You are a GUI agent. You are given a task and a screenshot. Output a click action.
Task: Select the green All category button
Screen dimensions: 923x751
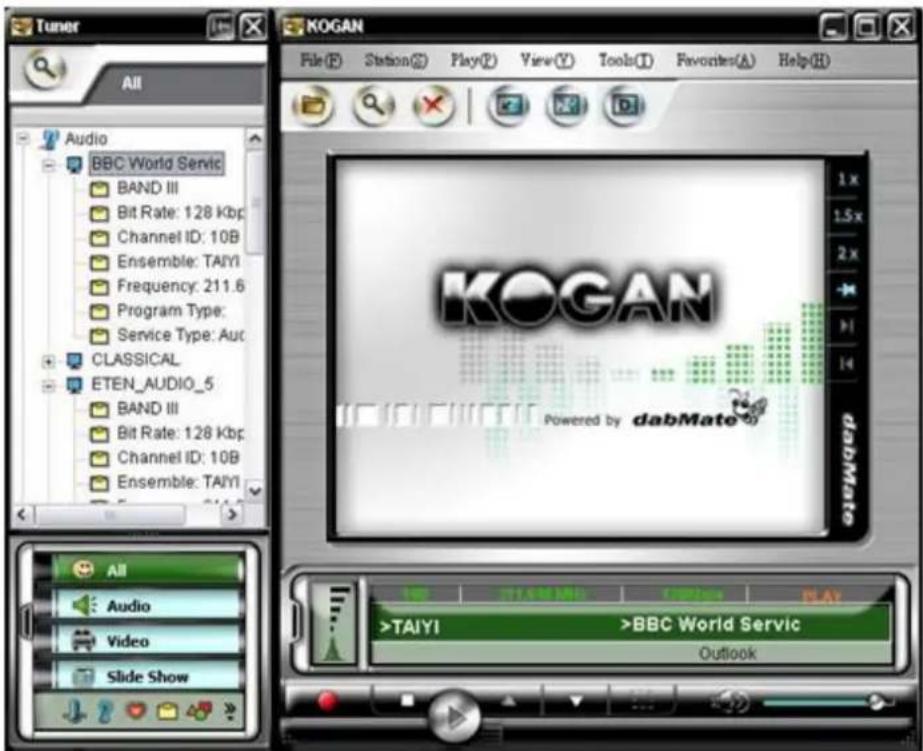147,570
